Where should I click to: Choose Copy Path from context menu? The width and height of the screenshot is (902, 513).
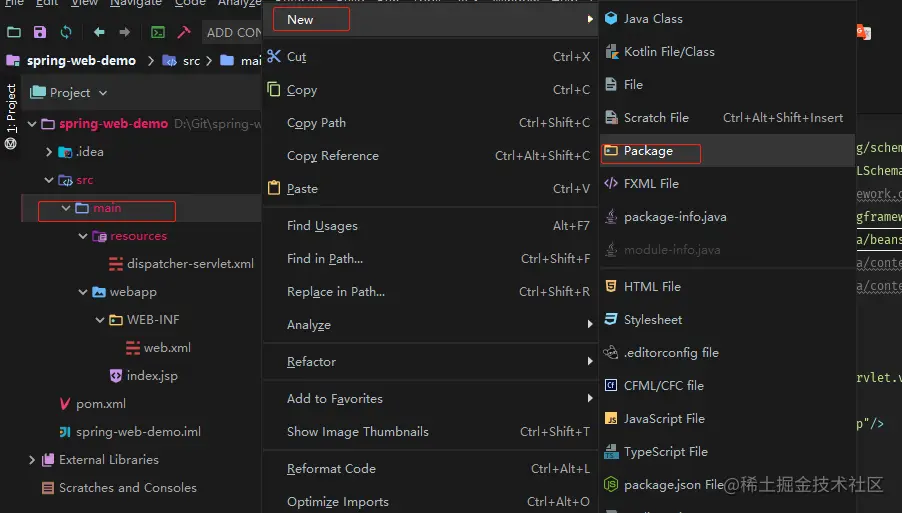pos(430,122)
